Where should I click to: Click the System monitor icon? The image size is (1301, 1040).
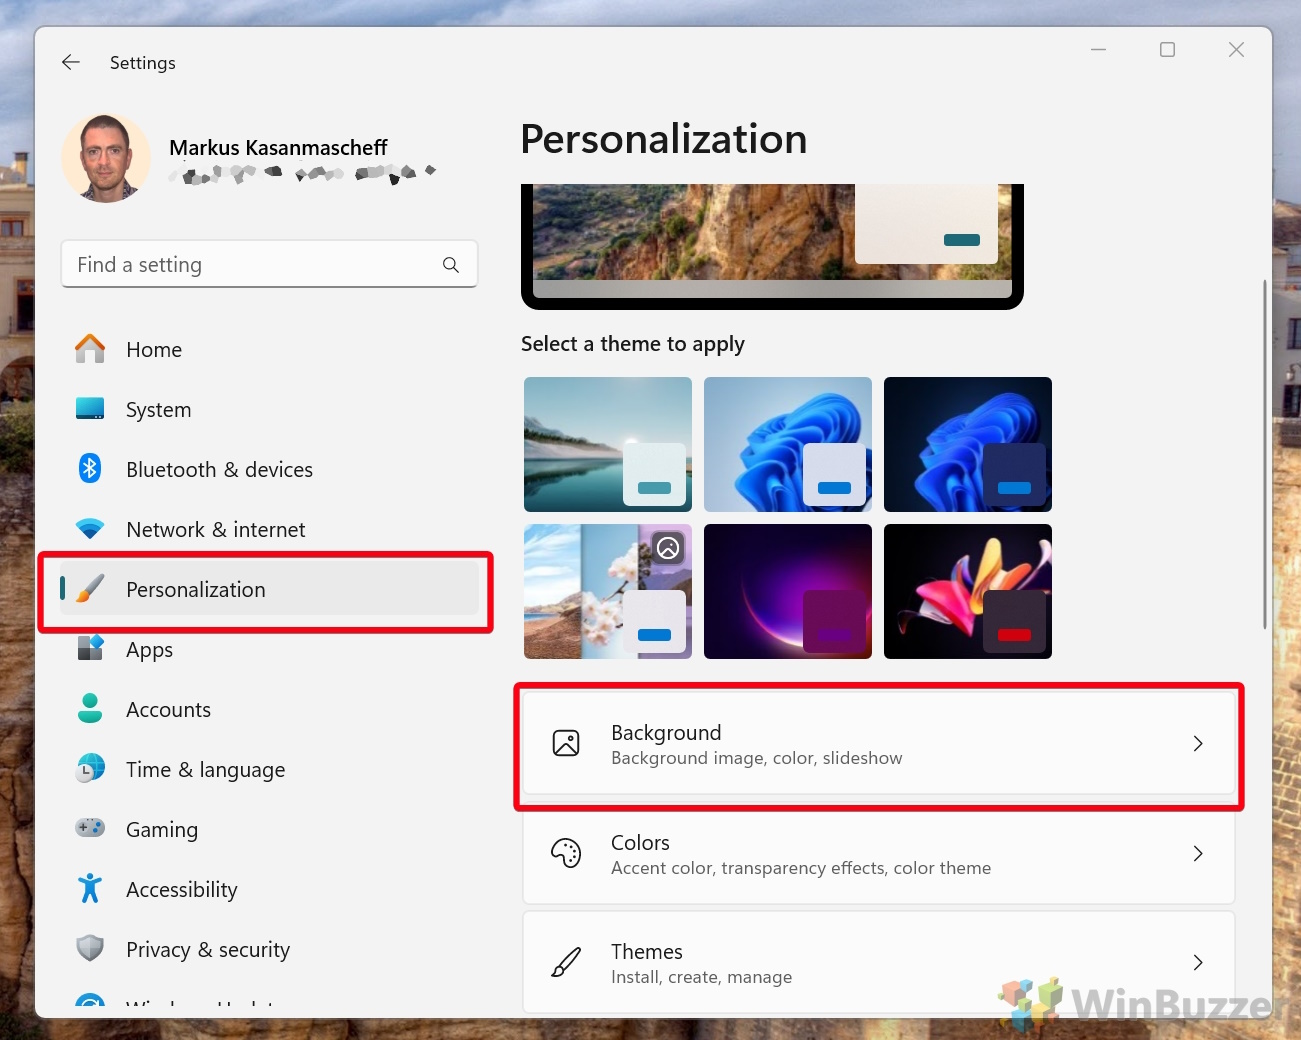pyautogui.click(x=90, y=409)
